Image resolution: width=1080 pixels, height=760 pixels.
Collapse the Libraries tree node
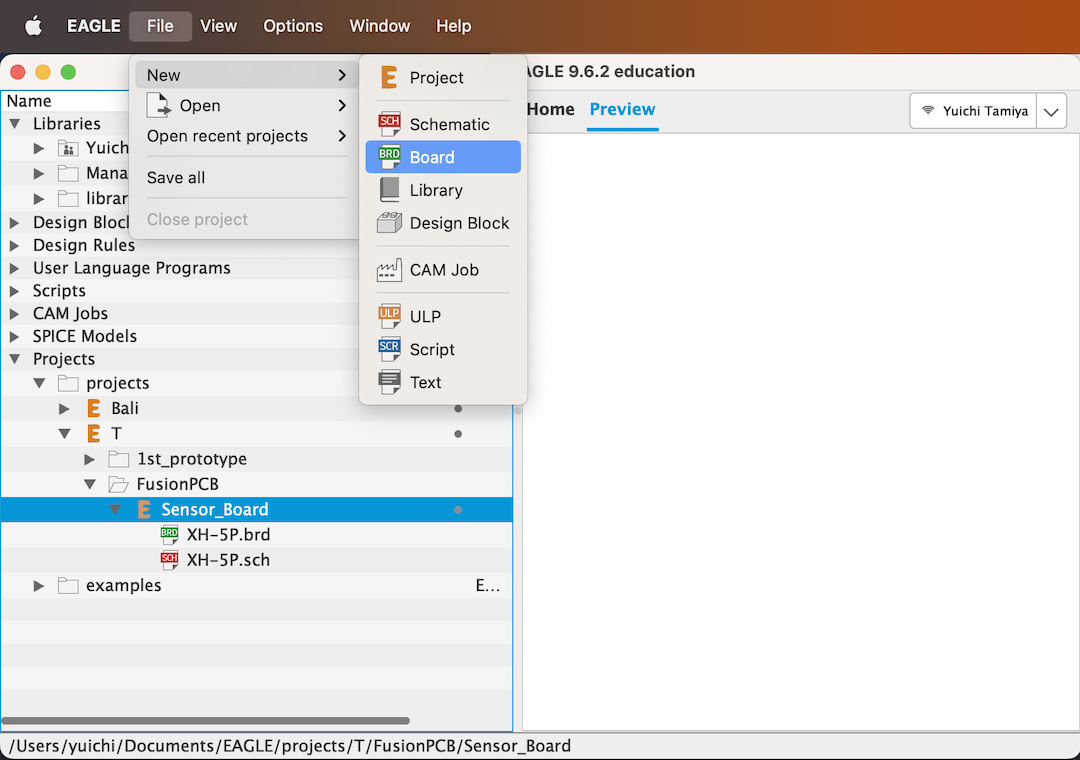[14, 124]
